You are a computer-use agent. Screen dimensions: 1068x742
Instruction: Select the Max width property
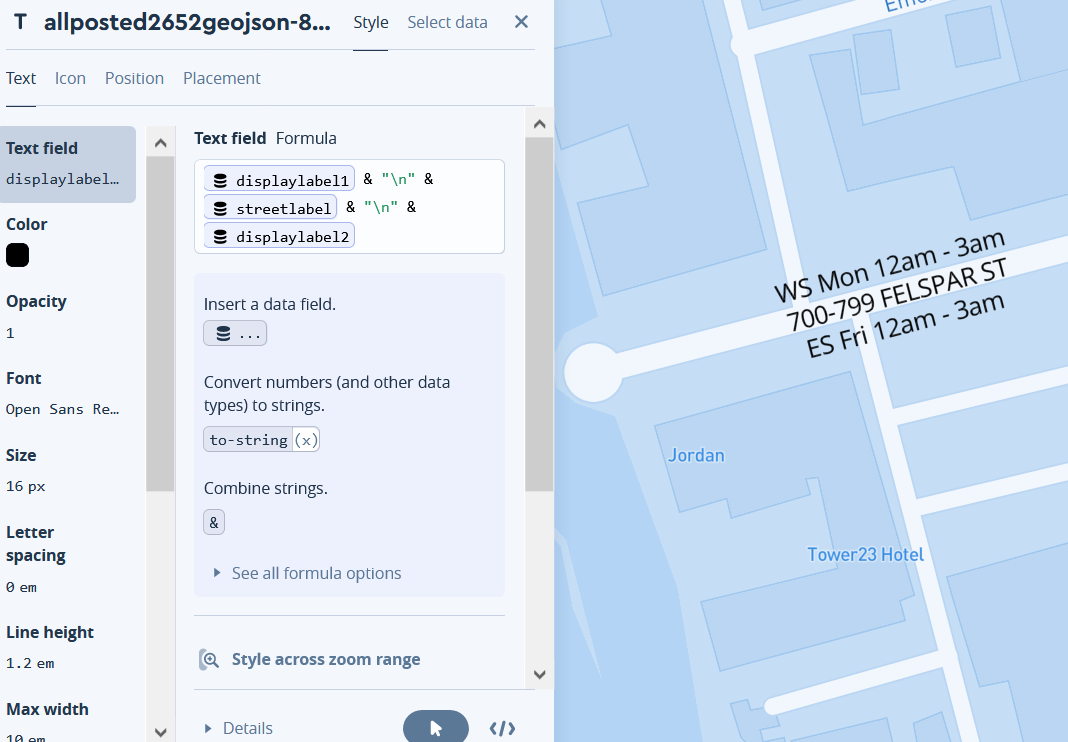coord(47,724)
